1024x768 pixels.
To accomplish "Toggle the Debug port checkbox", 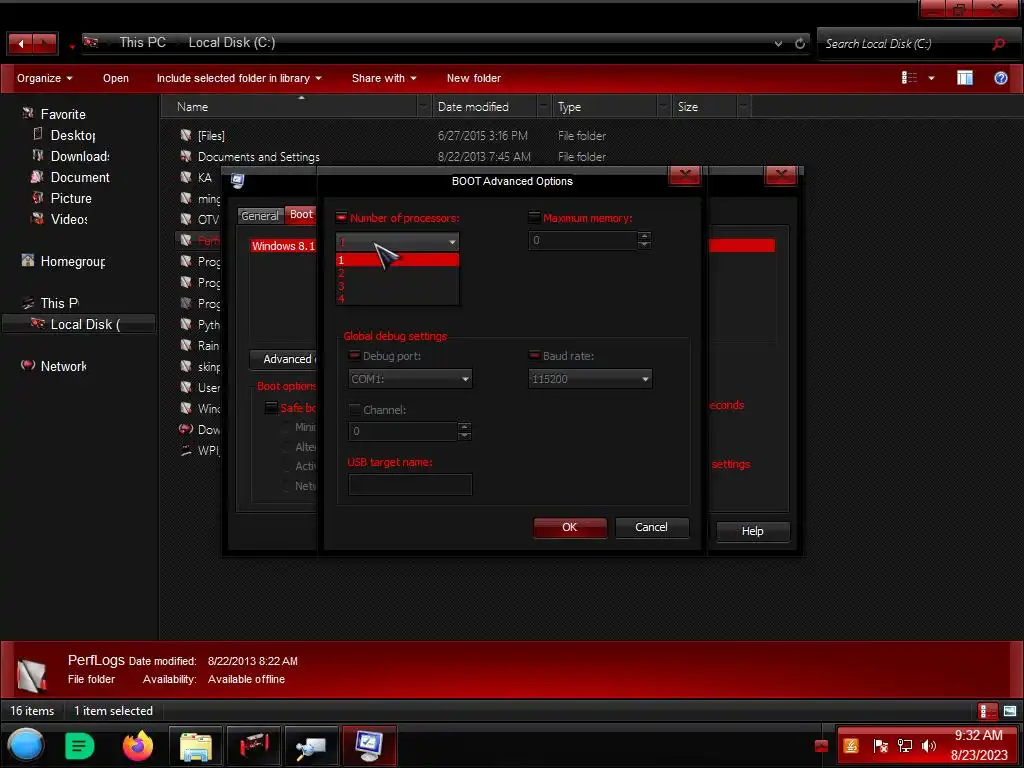I will pos(355,355).
